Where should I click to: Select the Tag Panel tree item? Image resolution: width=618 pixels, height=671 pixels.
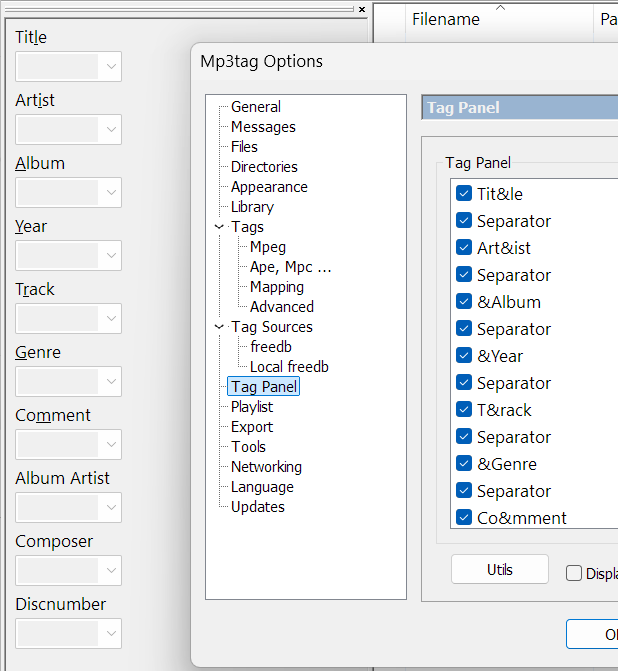[x=264, y=387]
